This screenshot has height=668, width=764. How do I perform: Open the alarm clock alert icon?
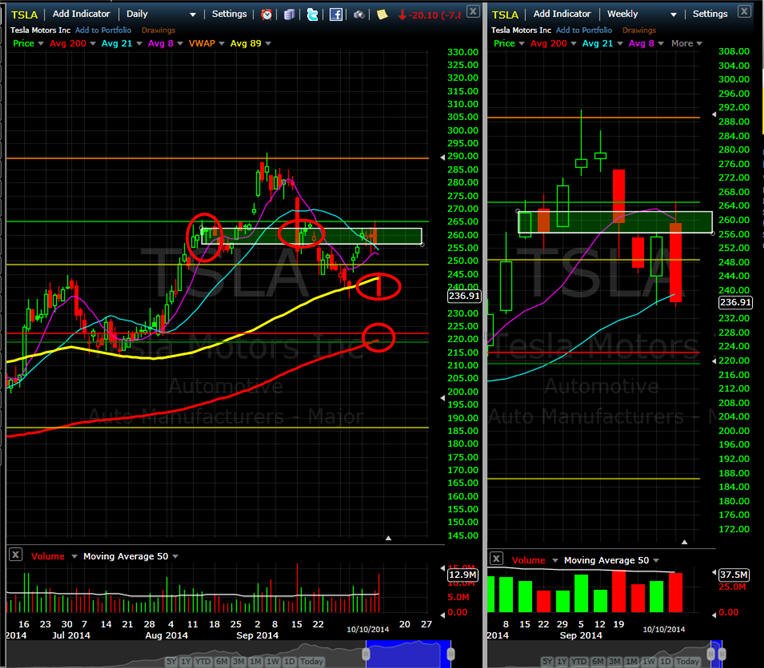coord(266,14)
